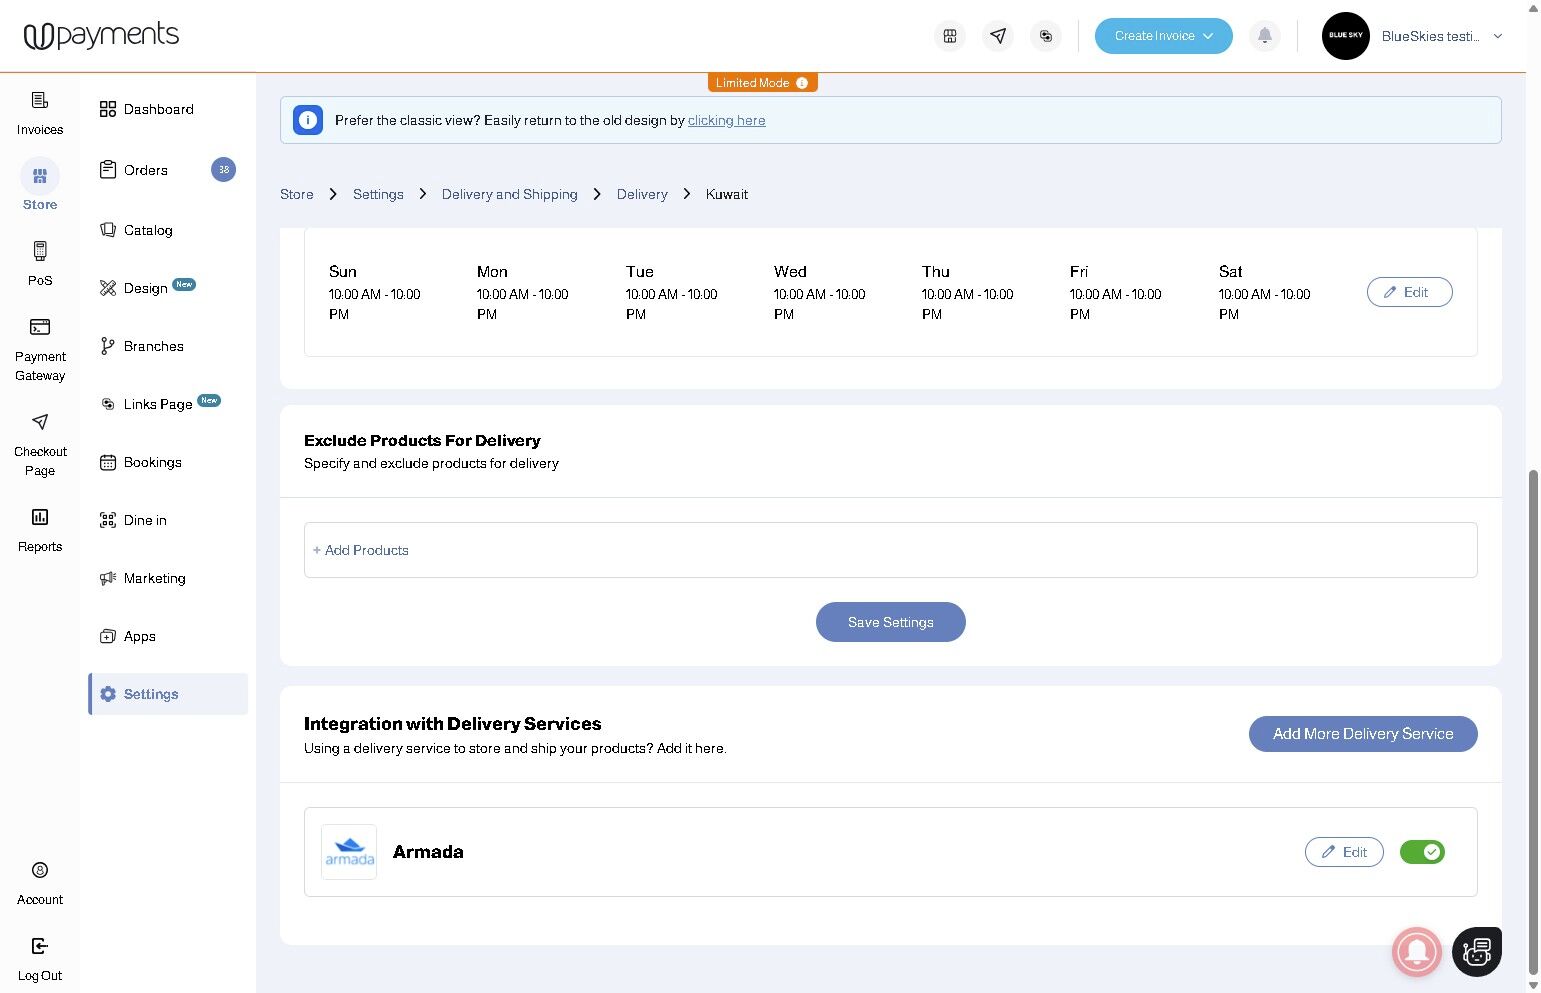Click the Limited Mode info icon
Screen dimensions: 1541x993
coord(802,83)
